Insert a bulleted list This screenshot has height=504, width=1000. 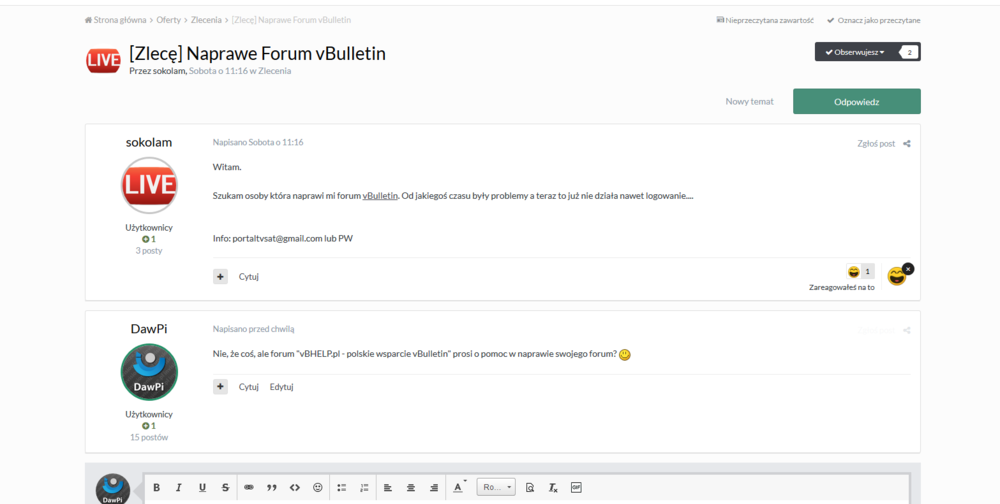coord(341,488)
